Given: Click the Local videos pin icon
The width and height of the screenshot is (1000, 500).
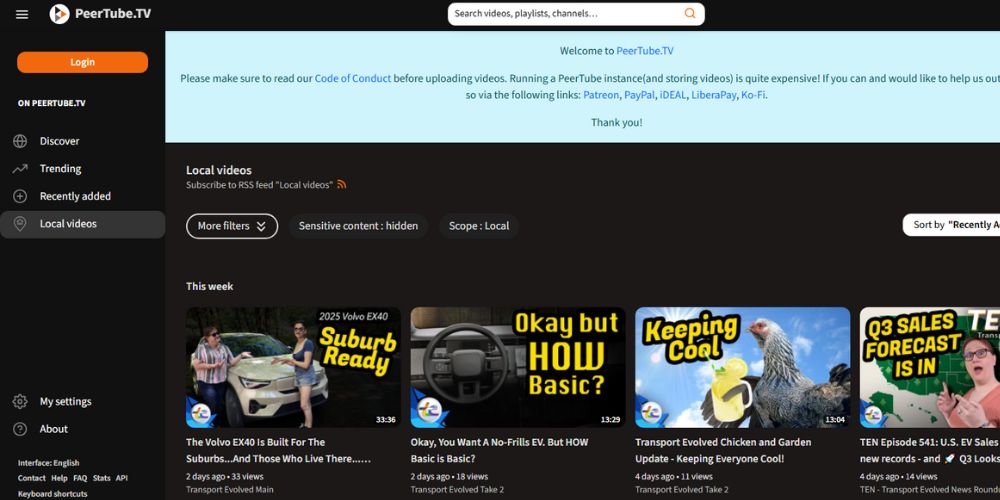Looking at the screenshot, I should (x=20, y=224).
